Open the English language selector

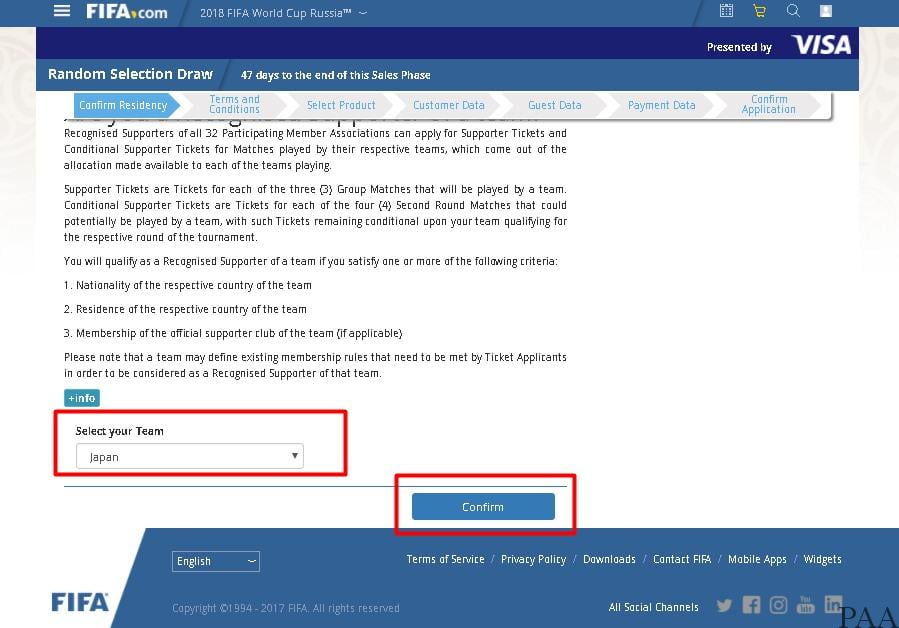(216, 561)
